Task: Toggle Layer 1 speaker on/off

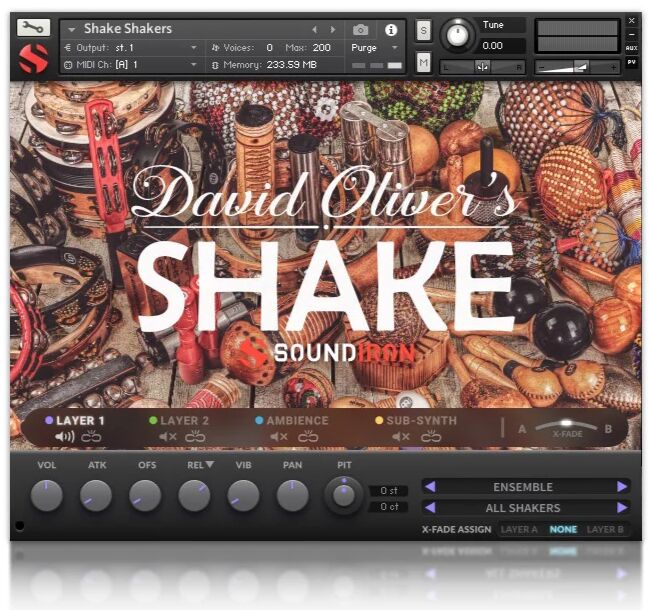Action: point(66,437)
